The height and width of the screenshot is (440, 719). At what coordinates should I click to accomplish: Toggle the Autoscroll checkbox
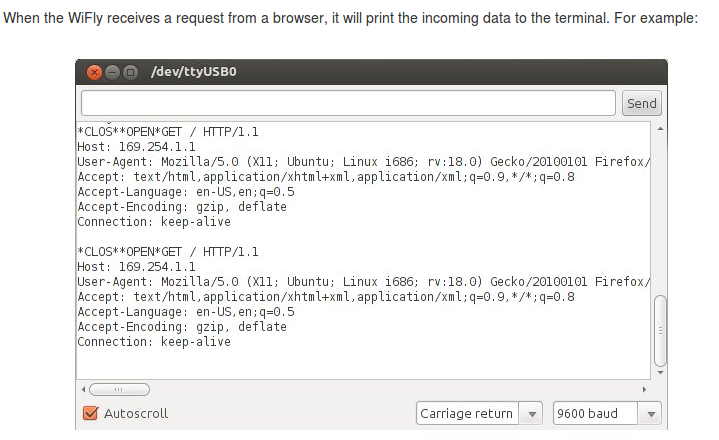coord(91,413)
